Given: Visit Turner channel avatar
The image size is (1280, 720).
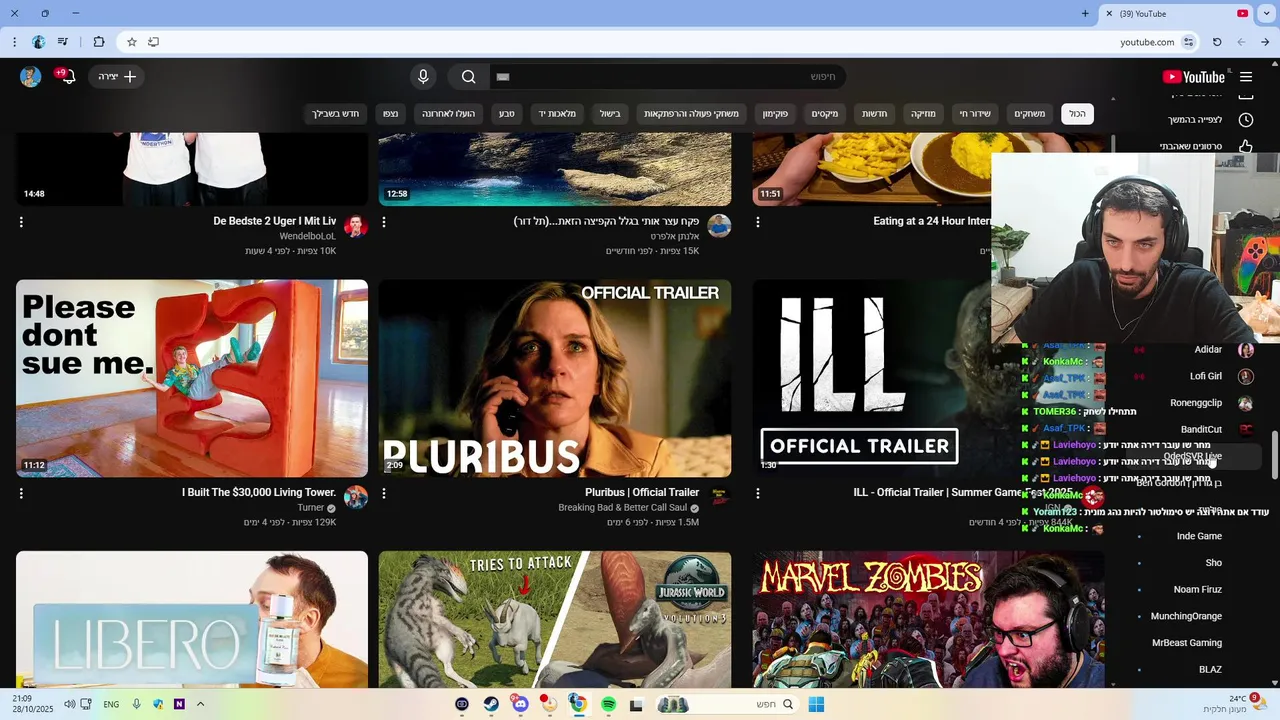Looking at the screenshot, I should pyautogui.click(x=356, y=498).
